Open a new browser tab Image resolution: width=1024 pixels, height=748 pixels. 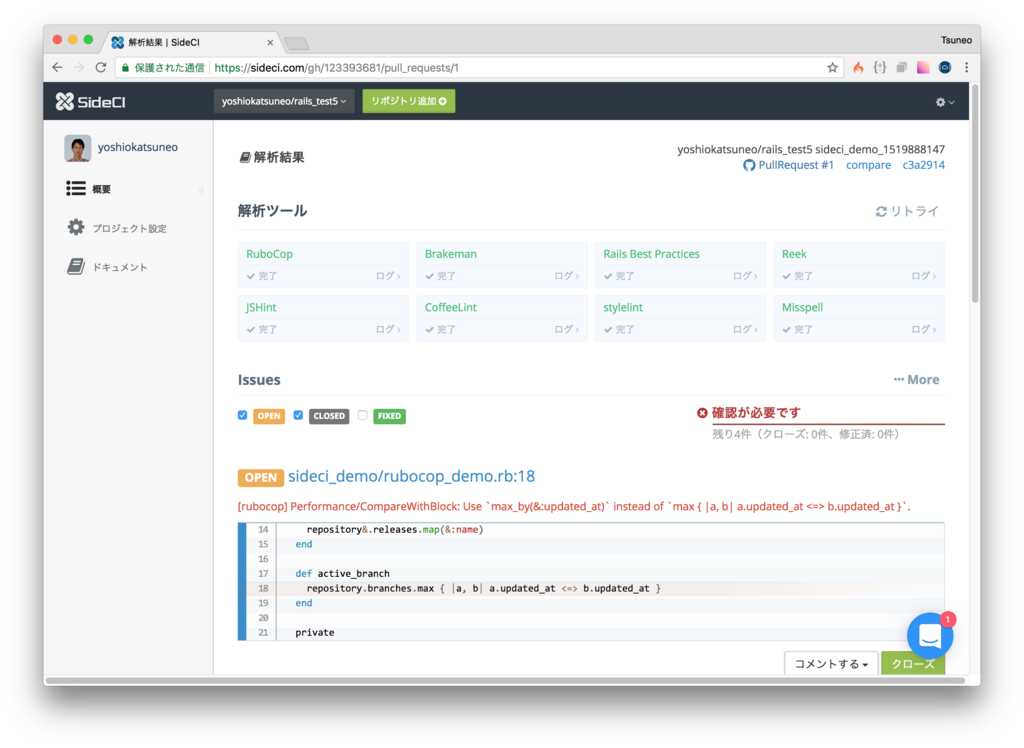(x=297, y=43)
